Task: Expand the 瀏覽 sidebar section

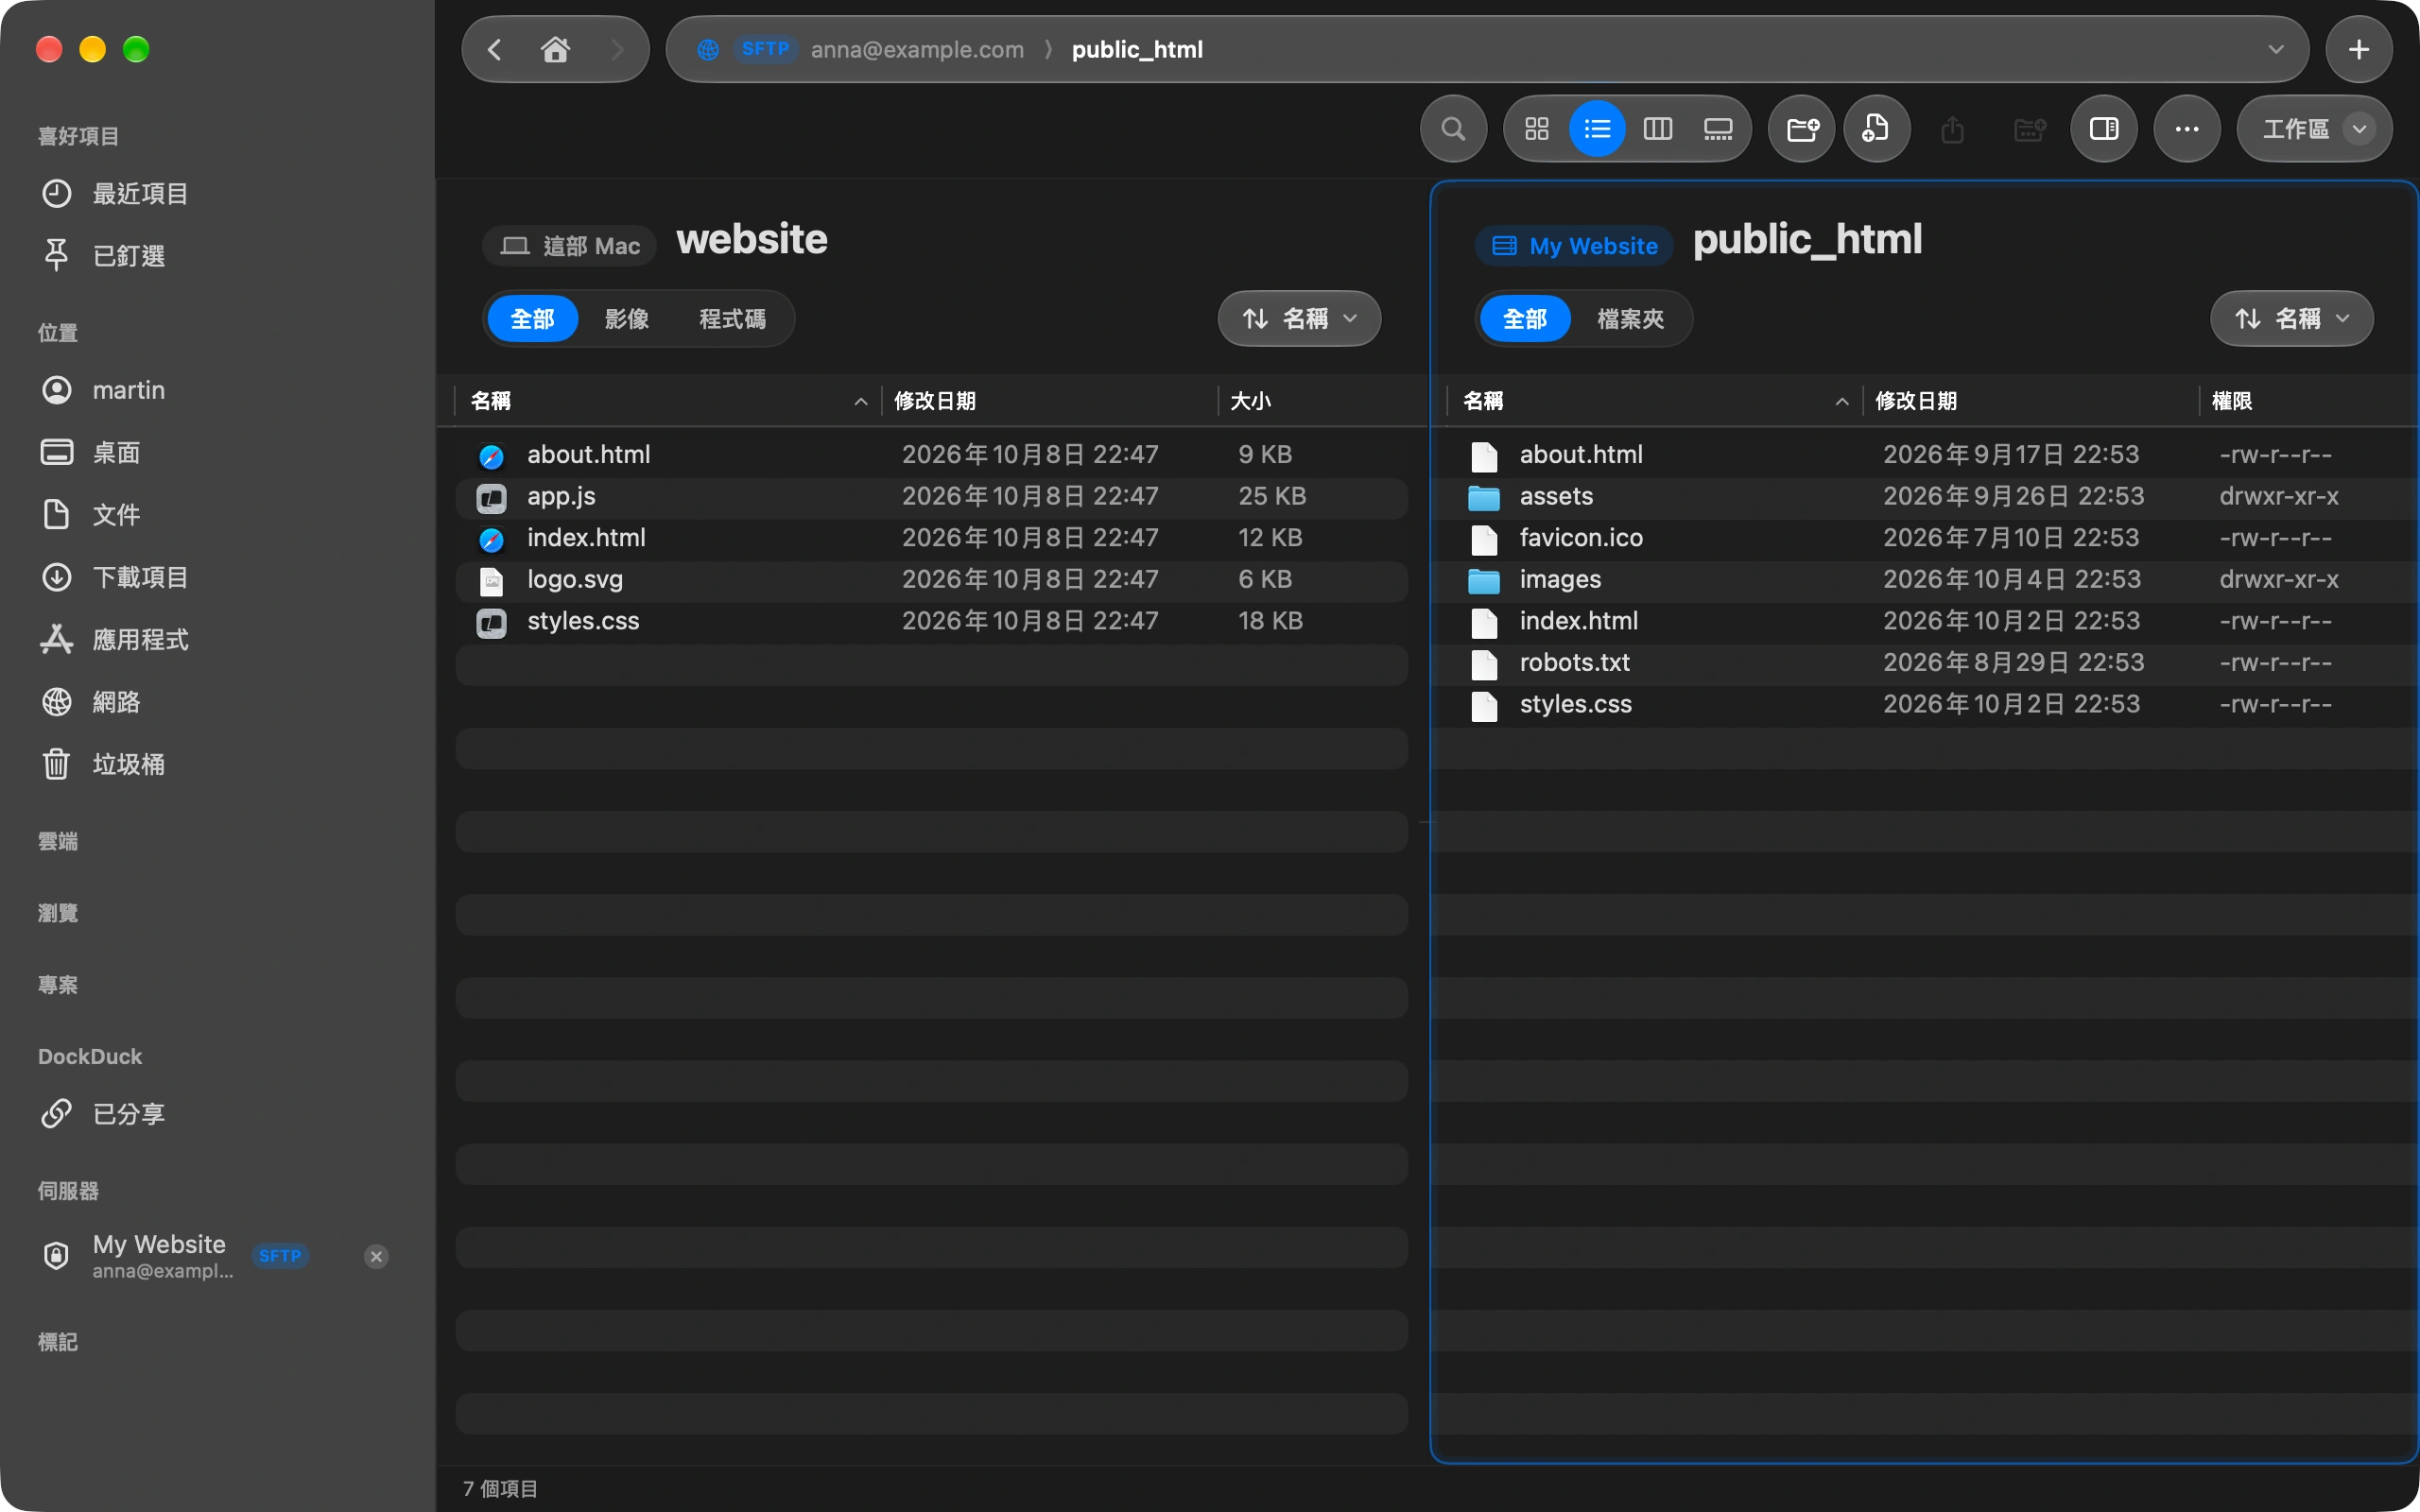Action: tap(58, 913)
